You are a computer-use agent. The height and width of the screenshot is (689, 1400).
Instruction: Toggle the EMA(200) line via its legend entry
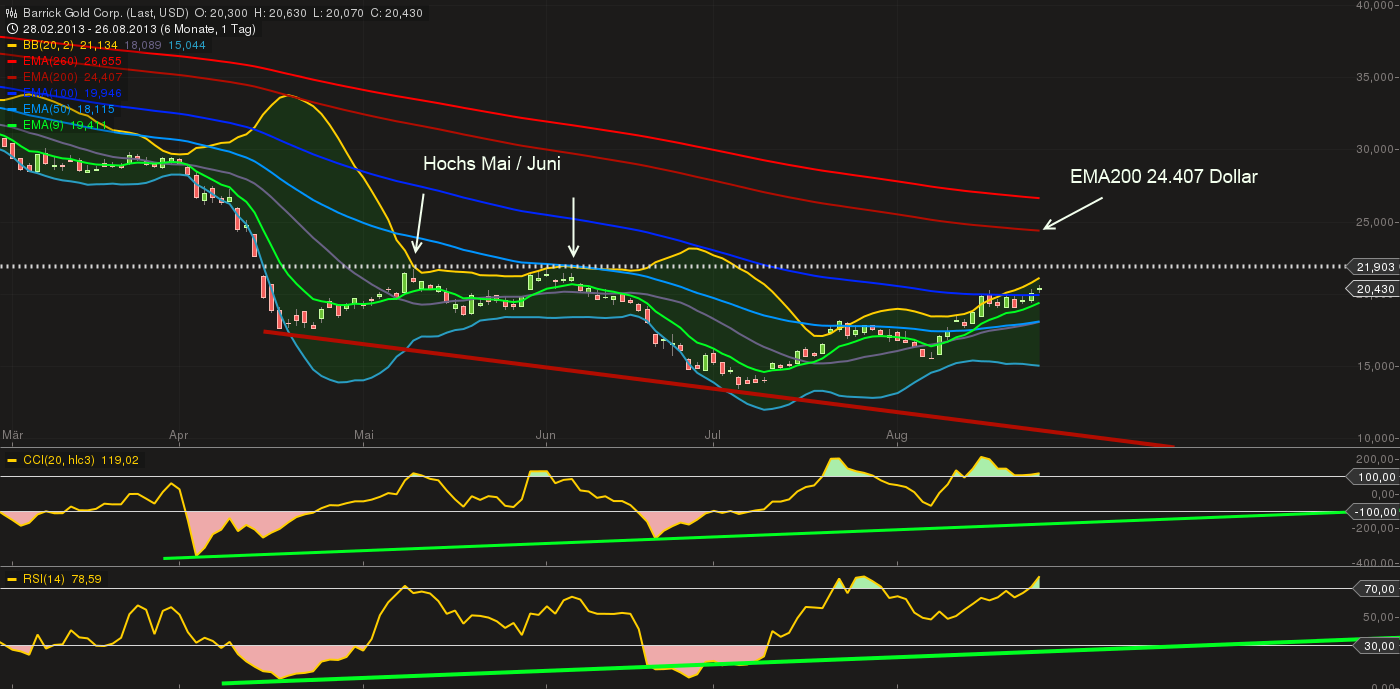pos(14,77)
